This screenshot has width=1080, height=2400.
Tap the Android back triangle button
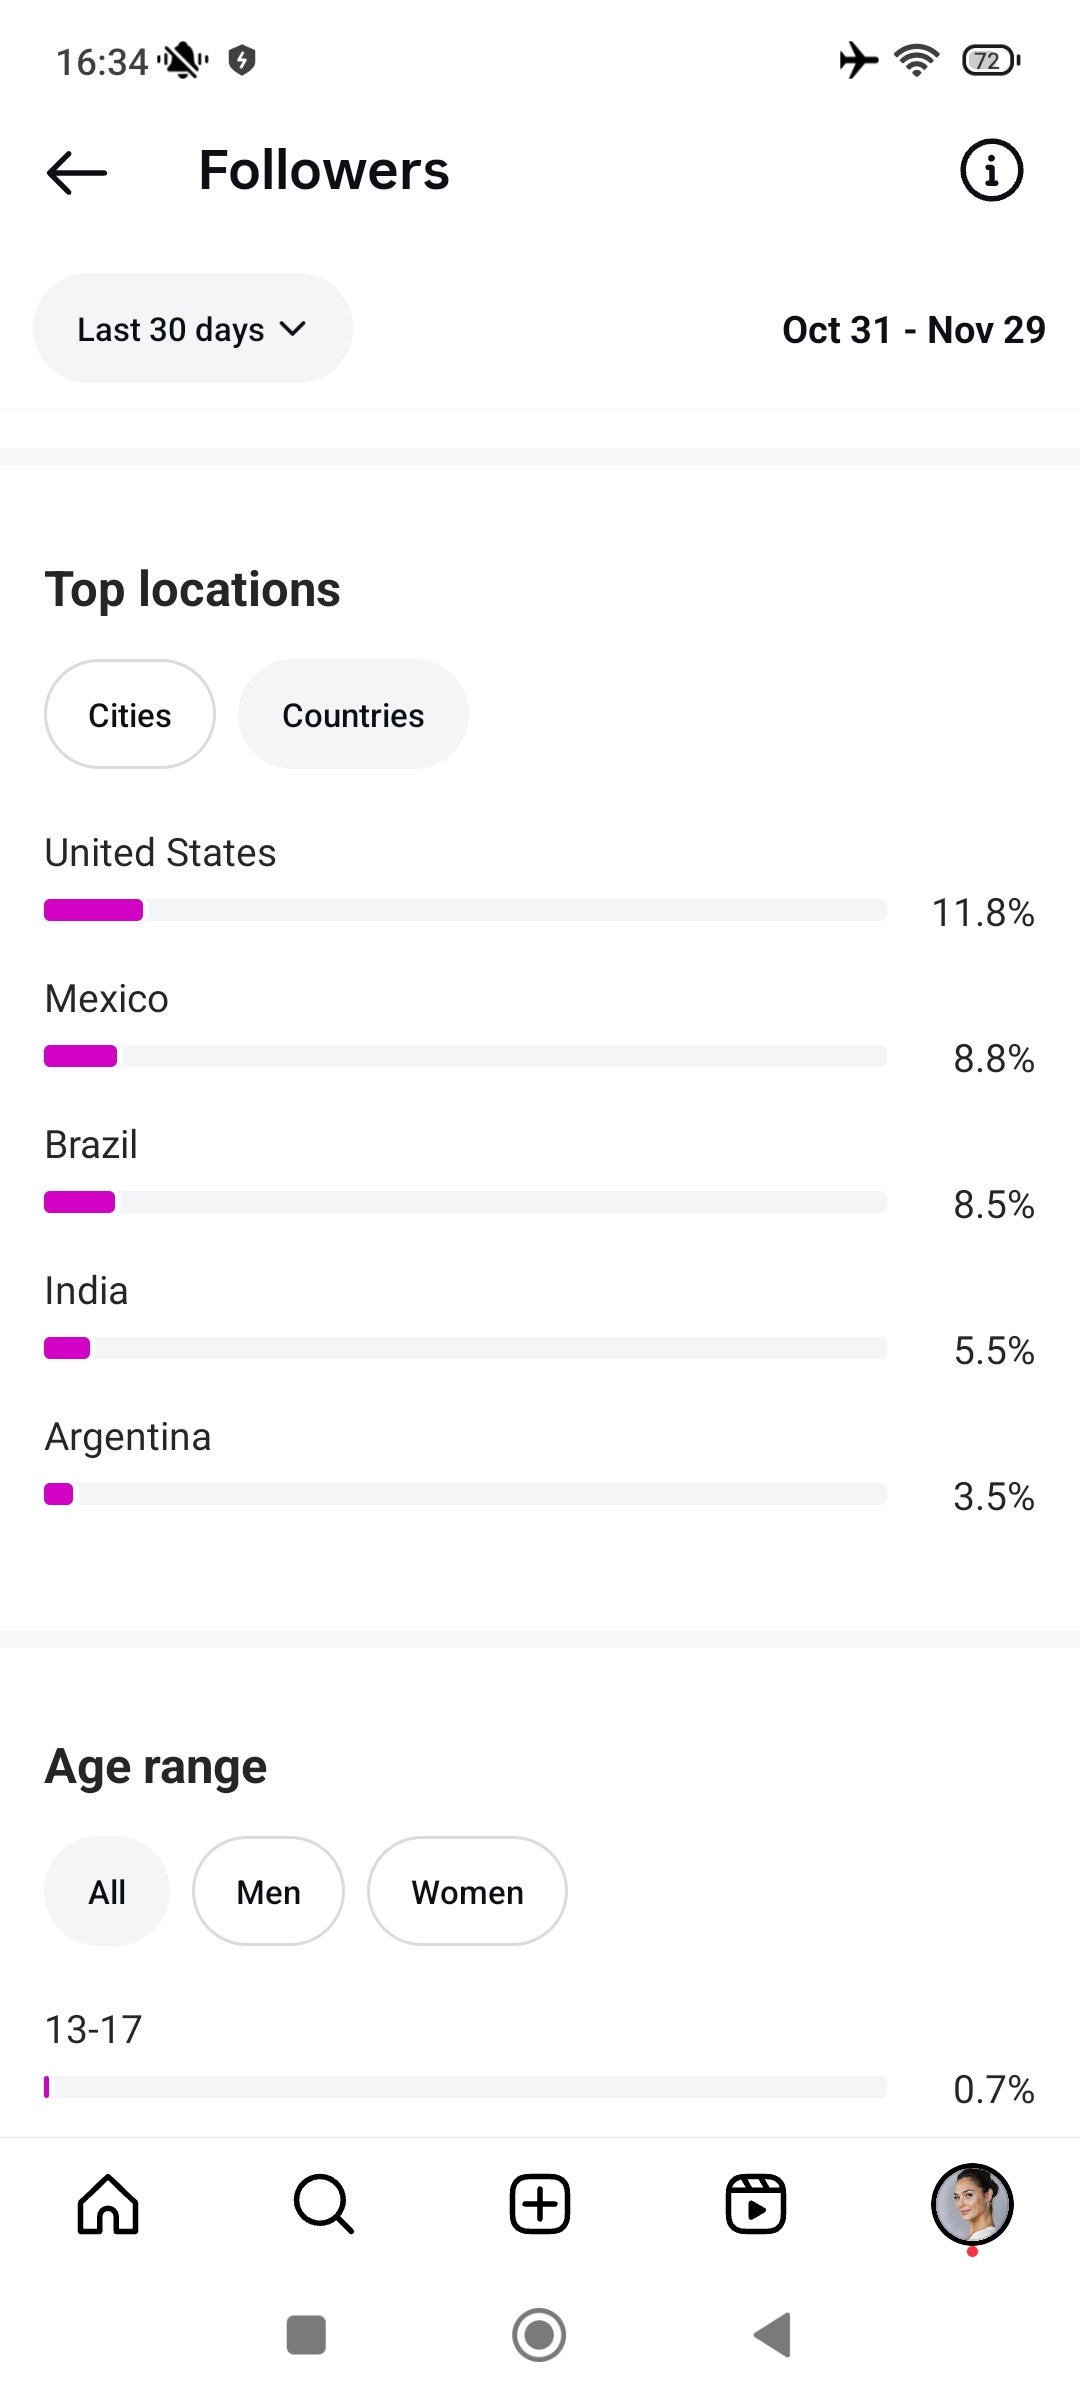773,2336
